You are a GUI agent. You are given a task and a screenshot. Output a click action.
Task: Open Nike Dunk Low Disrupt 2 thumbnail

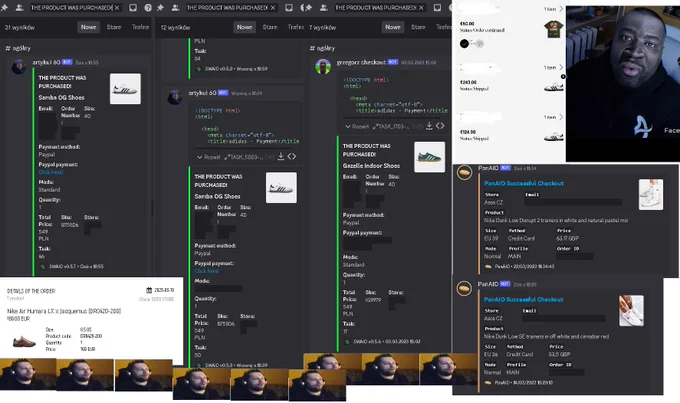coord(651,194)
